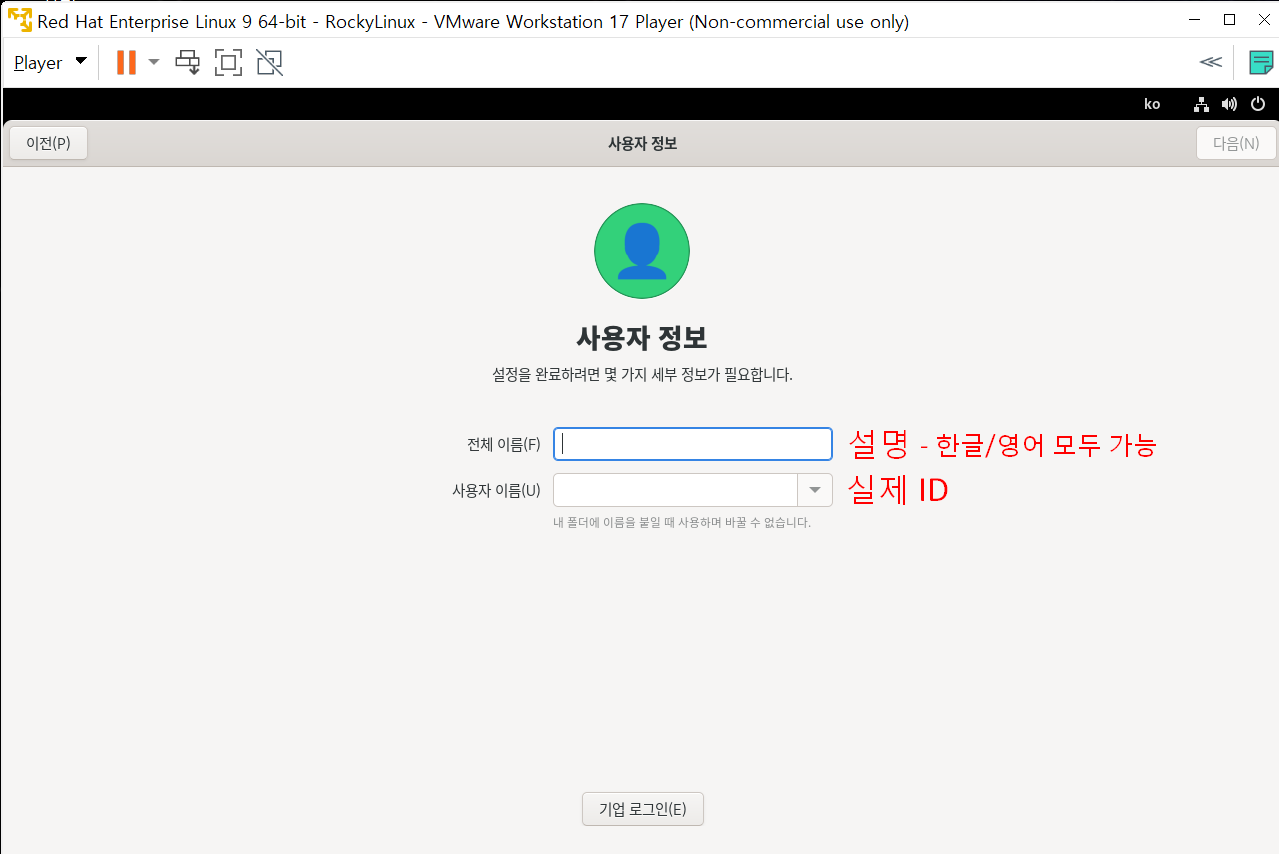The width and height of the screenshot is (1279, 854).
Task: Maximize the VMware Player window
Action: (1229, 20)
